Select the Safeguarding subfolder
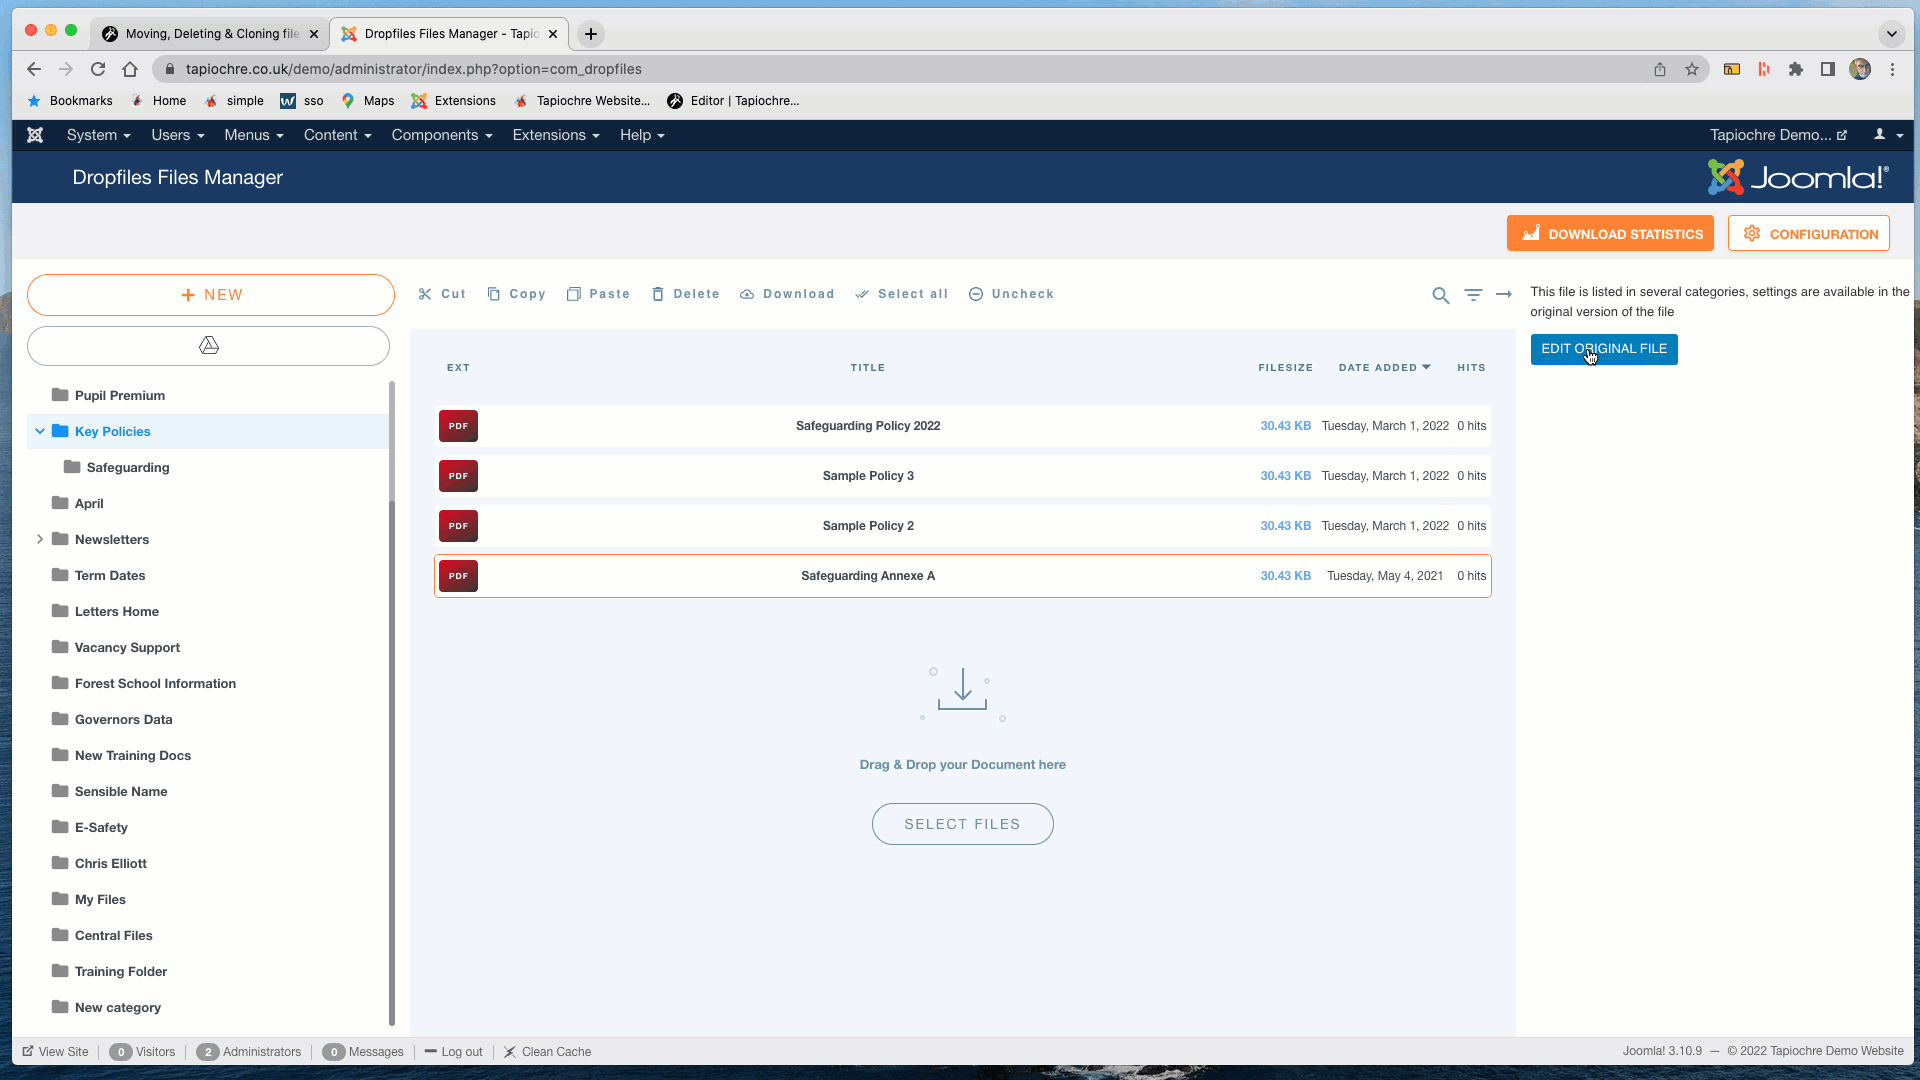 (128, 467)
